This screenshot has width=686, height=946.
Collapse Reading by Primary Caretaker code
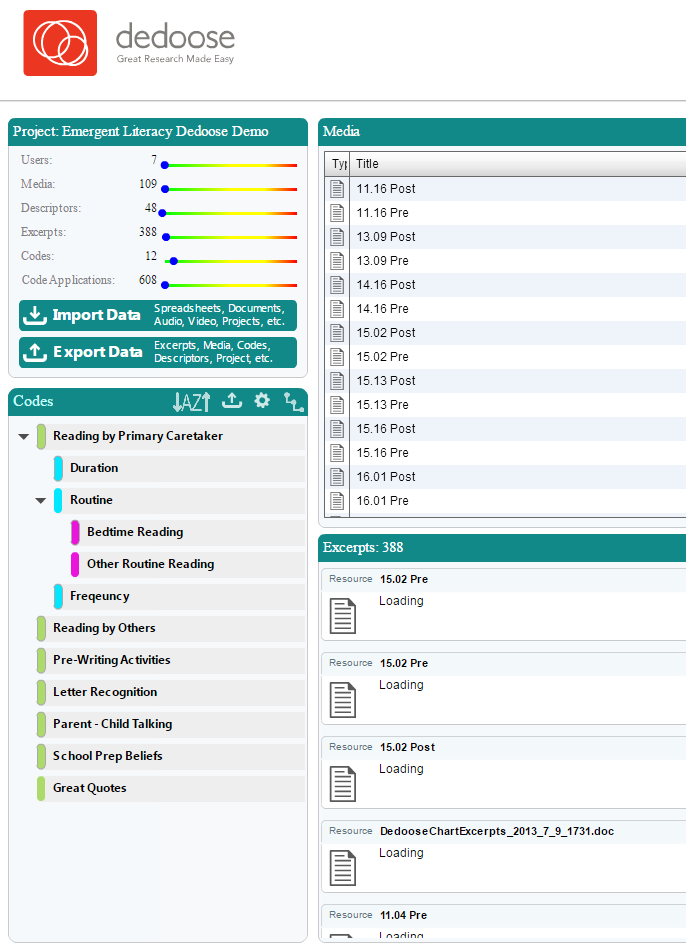coord(24,436)
